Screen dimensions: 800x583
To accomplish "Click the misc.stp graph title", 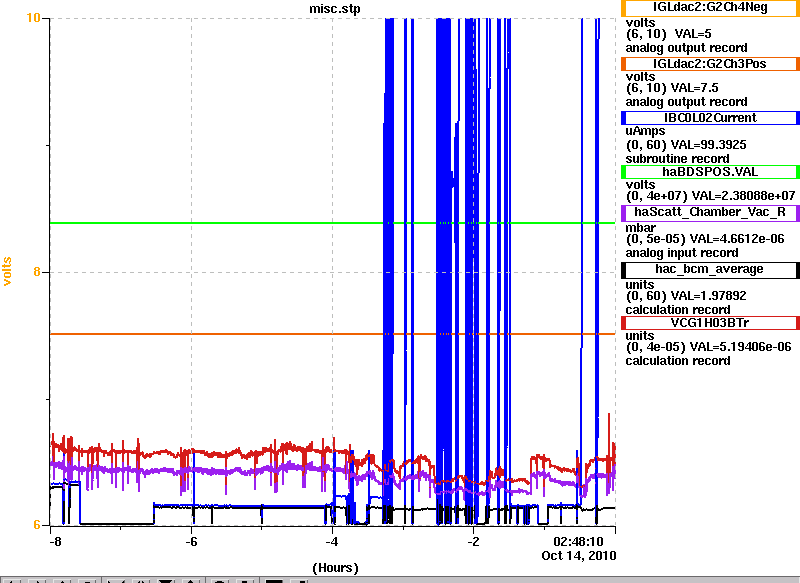I will pyautogui.click(x=334, y=9).
